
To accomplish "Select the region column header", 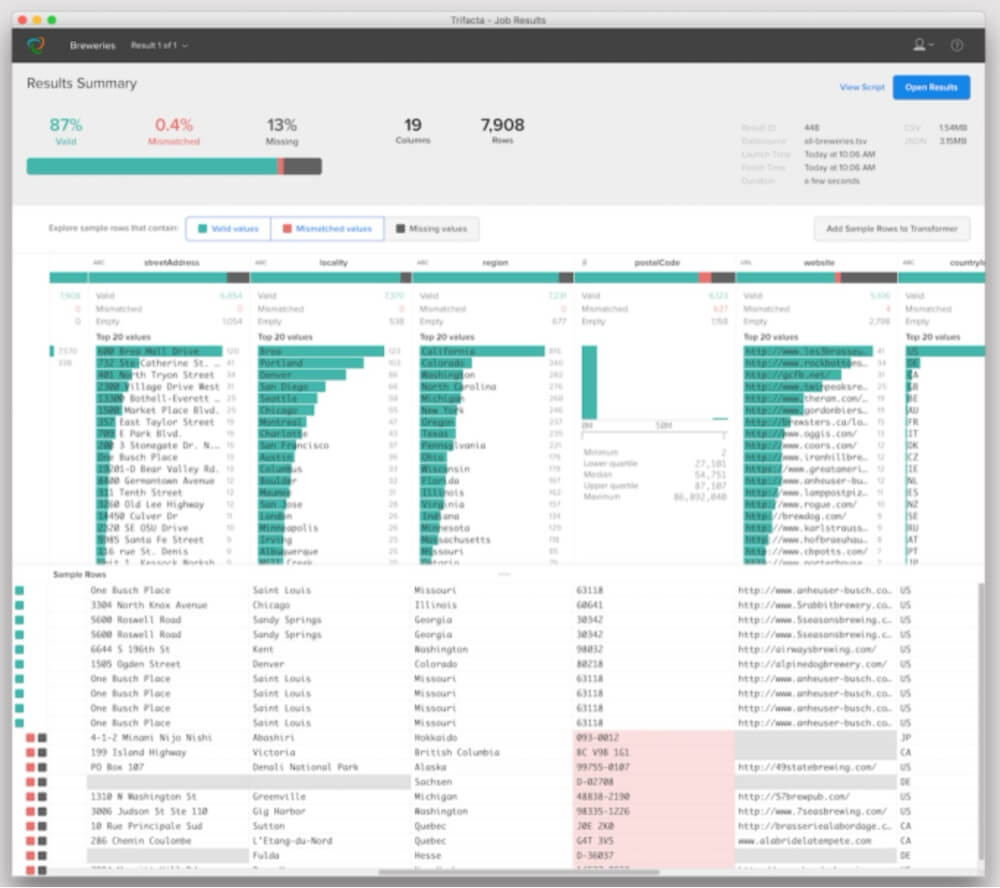I will pyautogui.click(x=495, y=263).
